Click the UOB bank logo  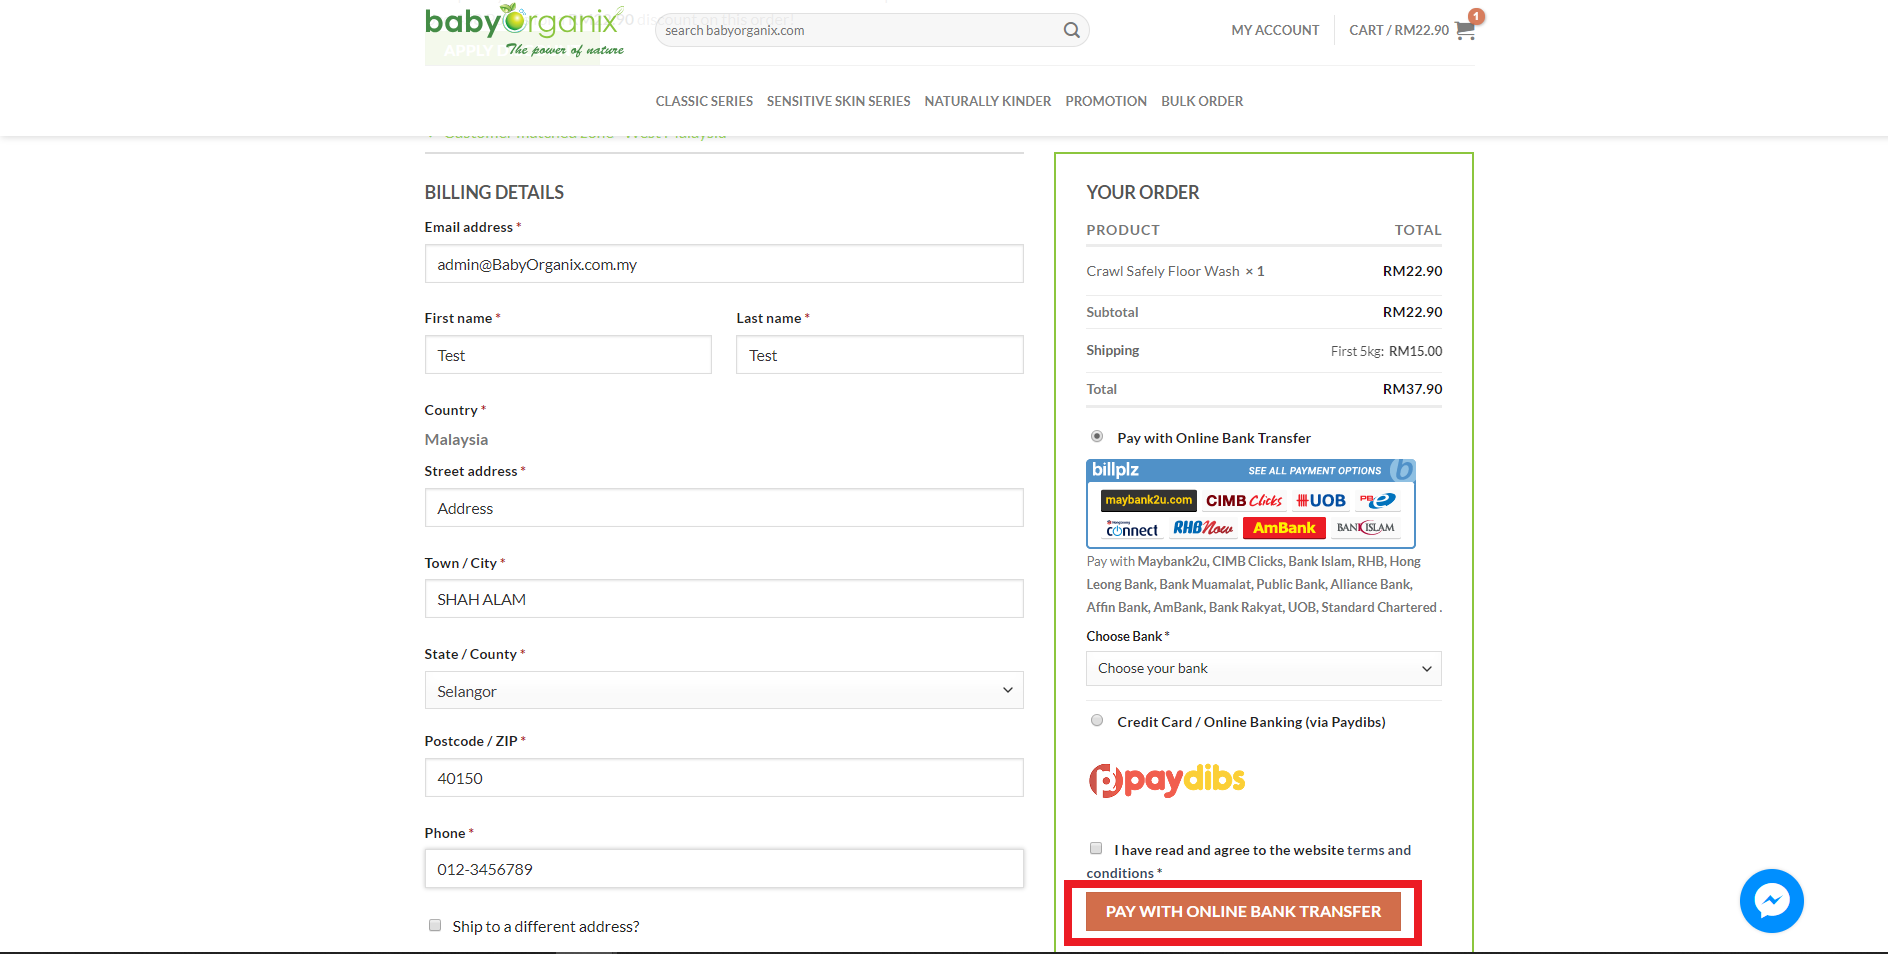[1321, 500]
